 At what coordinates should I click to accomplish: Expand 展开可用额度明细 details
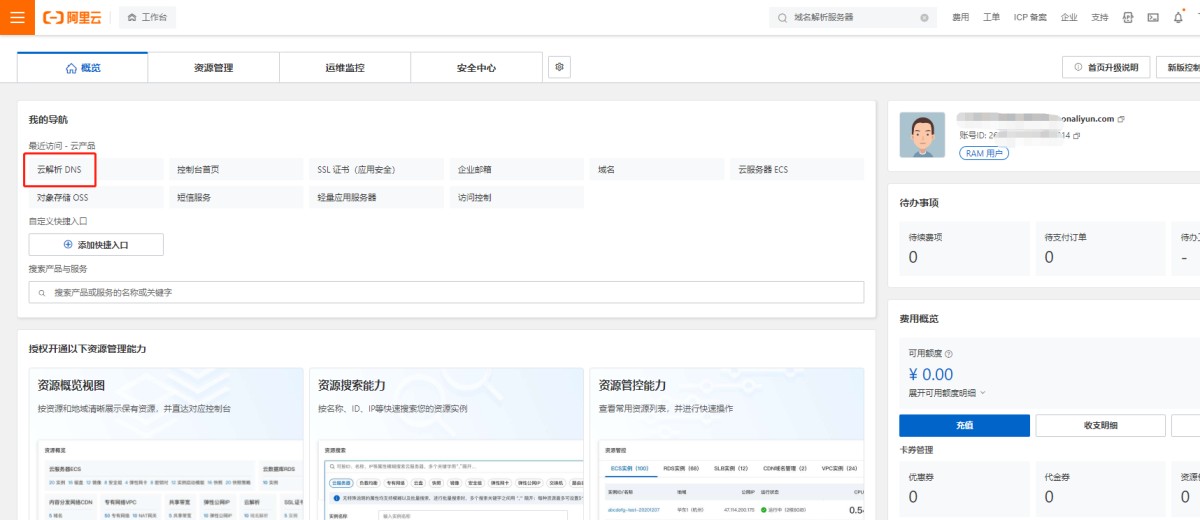(x=947, y=393)
